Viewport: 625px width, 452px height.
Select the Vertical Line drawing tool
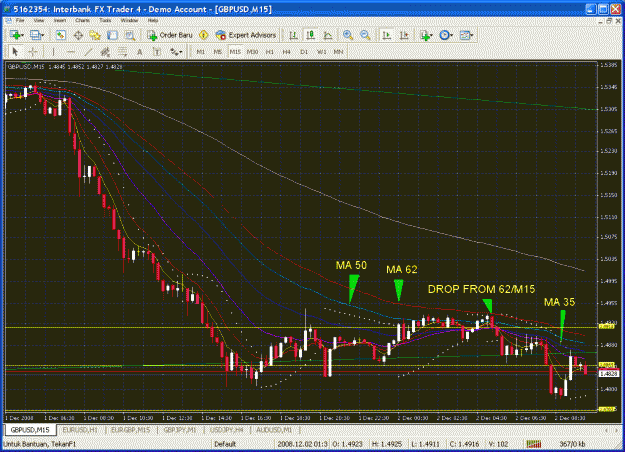(x=53, y=52)
